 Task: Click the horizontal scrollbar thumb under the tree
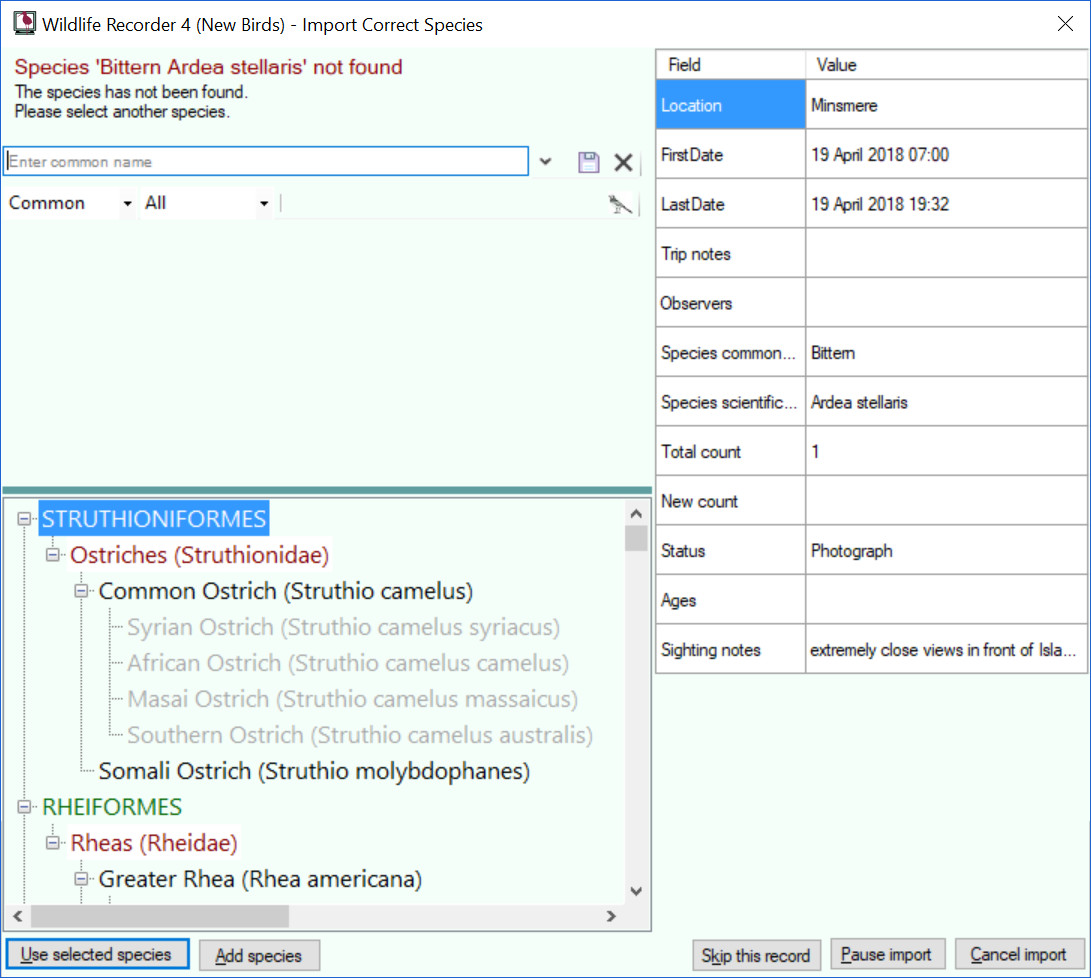click(160, 916)
